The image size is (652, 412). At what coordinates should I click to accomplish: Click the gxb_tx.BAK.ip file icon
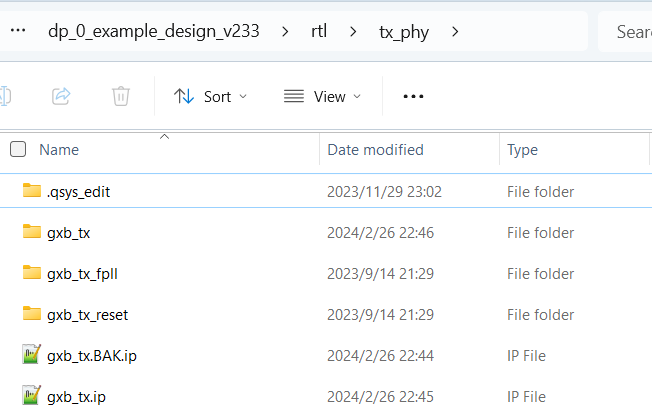(31, 355)
